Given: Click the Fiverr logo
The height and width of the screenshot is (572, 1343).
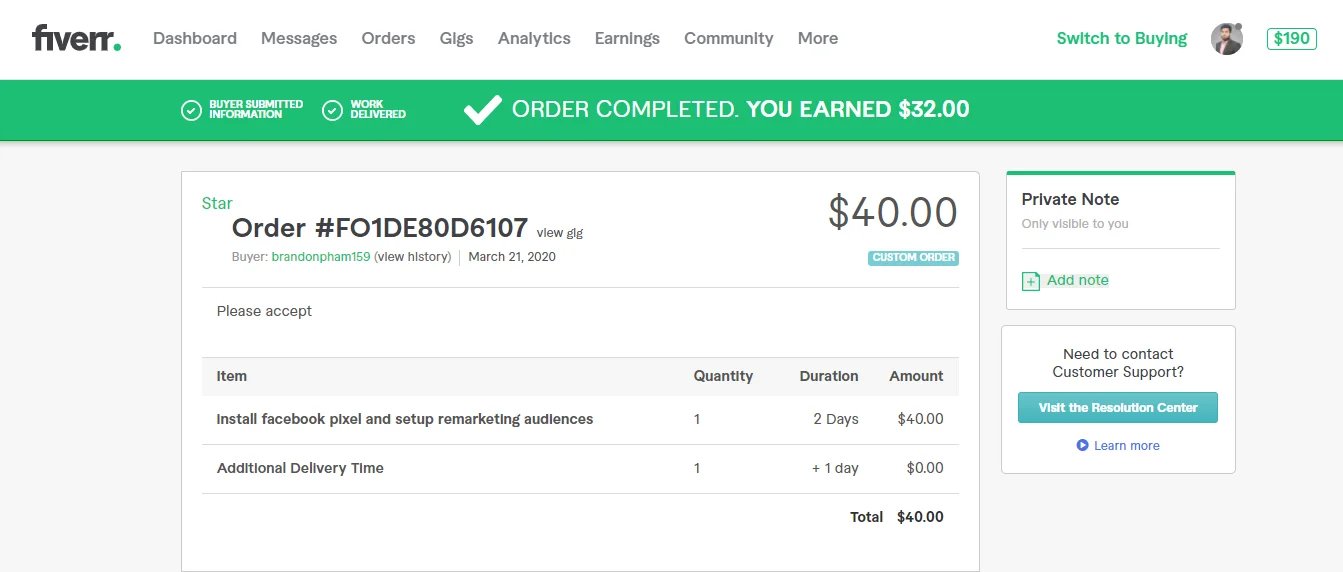Looking at the screenshot, I should [76, 39].
